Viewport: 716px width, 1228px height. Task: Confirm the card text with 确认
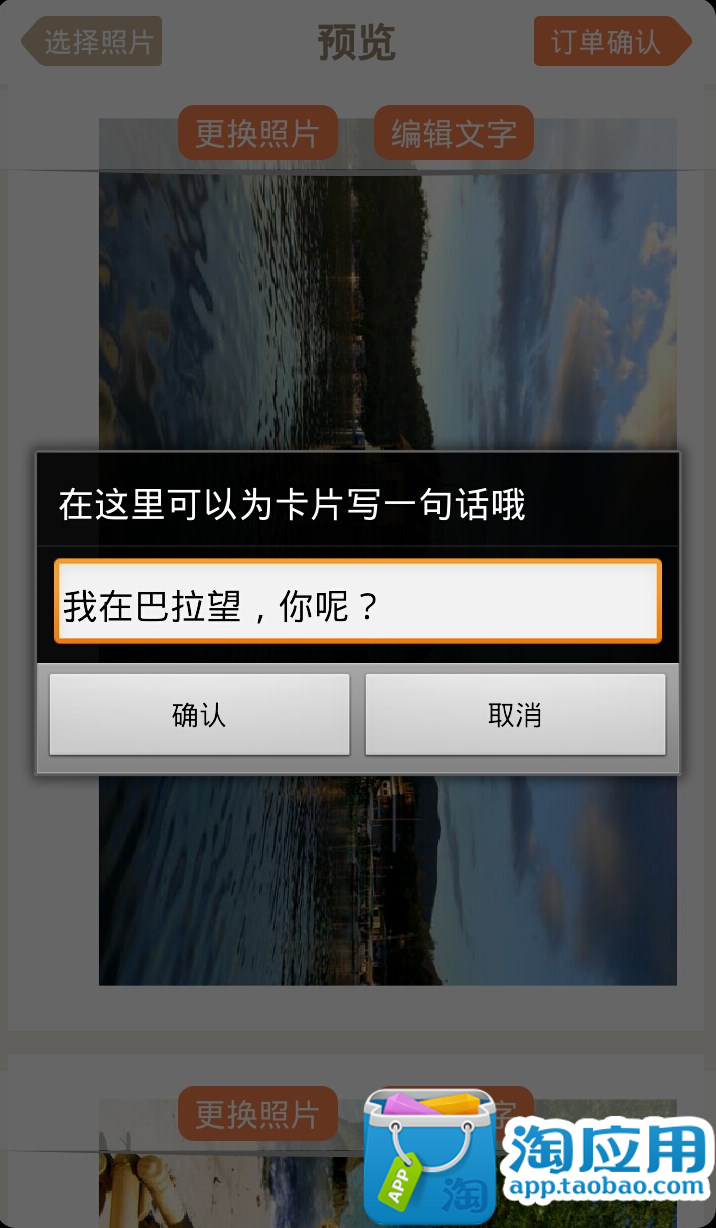click(x=199, y=715)
